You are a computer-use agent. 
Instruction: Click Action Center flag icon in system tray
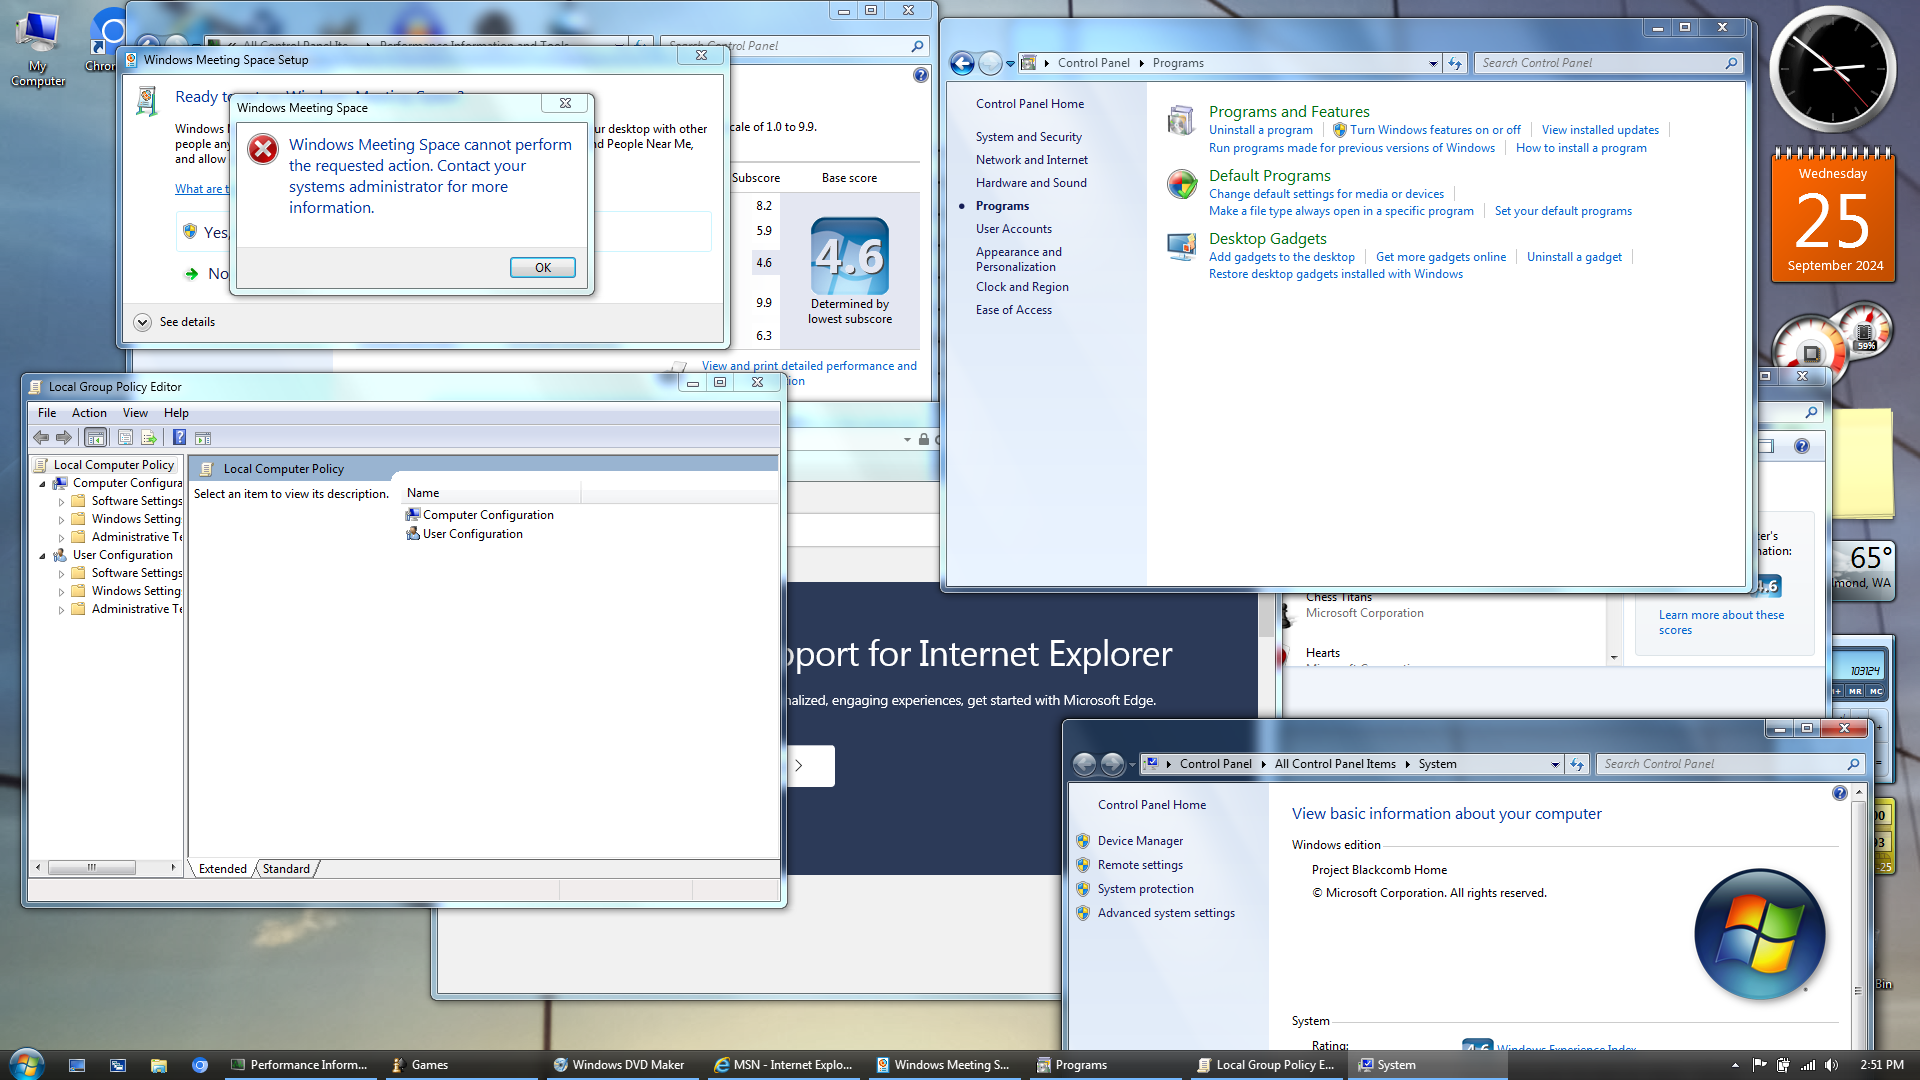(1760, 1065)
